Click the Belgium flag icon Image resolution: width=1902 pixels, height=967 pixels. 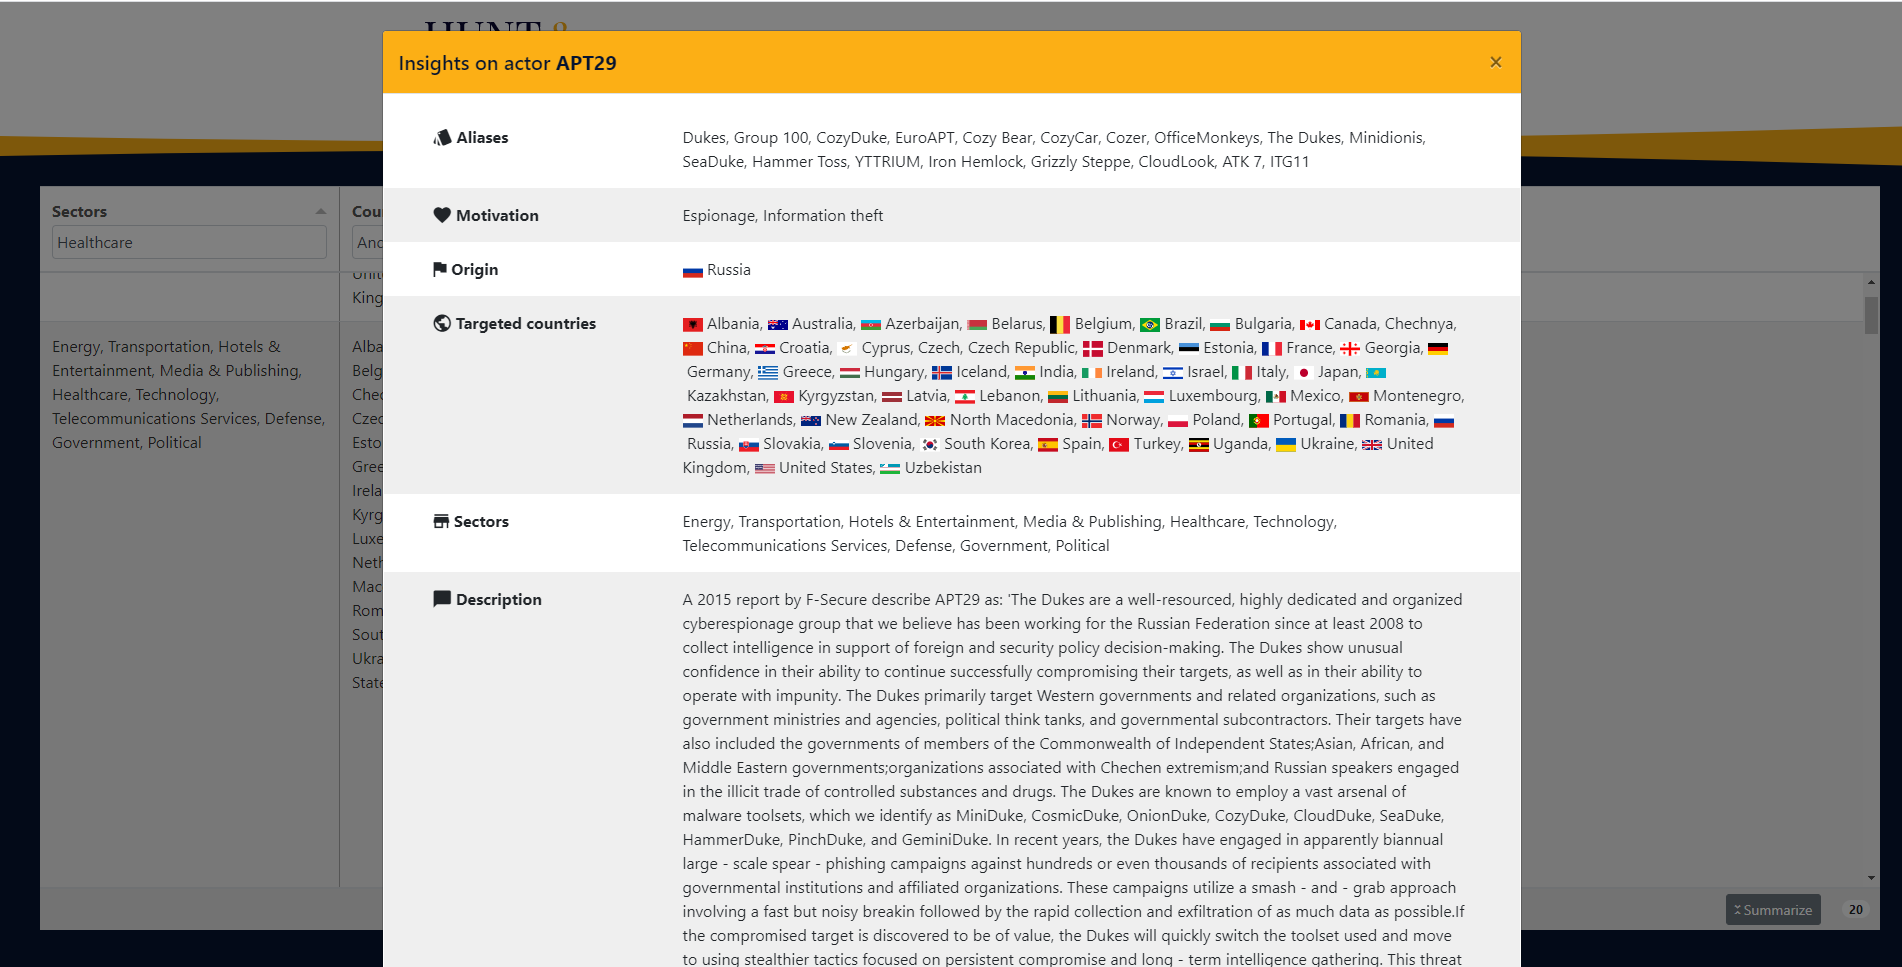[x=1060, y=325]
